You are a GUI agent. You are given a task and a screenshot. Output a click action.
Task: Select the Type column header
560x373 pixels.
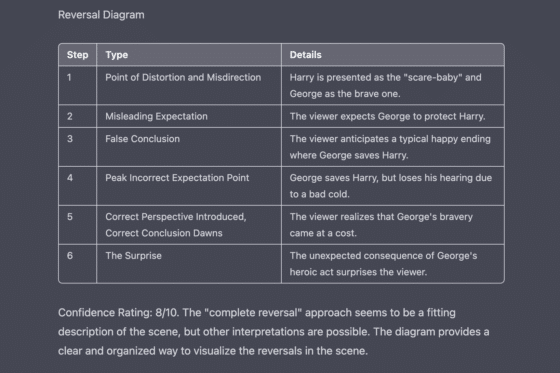[x=189, y=55]
